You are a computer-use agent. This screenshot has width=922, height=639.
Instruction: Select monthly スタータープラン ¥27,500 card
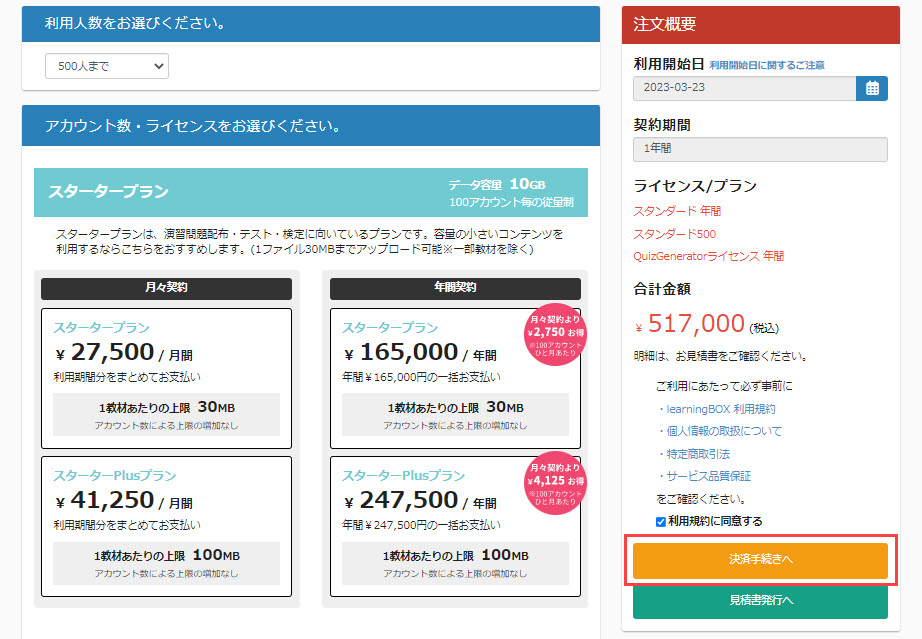pyautogui.click(x=166, y=378)
